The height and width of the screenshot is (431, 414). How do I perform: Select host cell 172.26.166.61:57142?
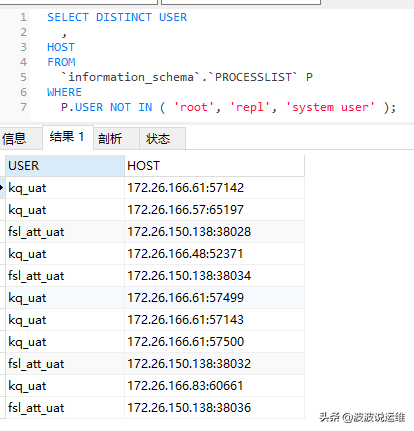214,188
